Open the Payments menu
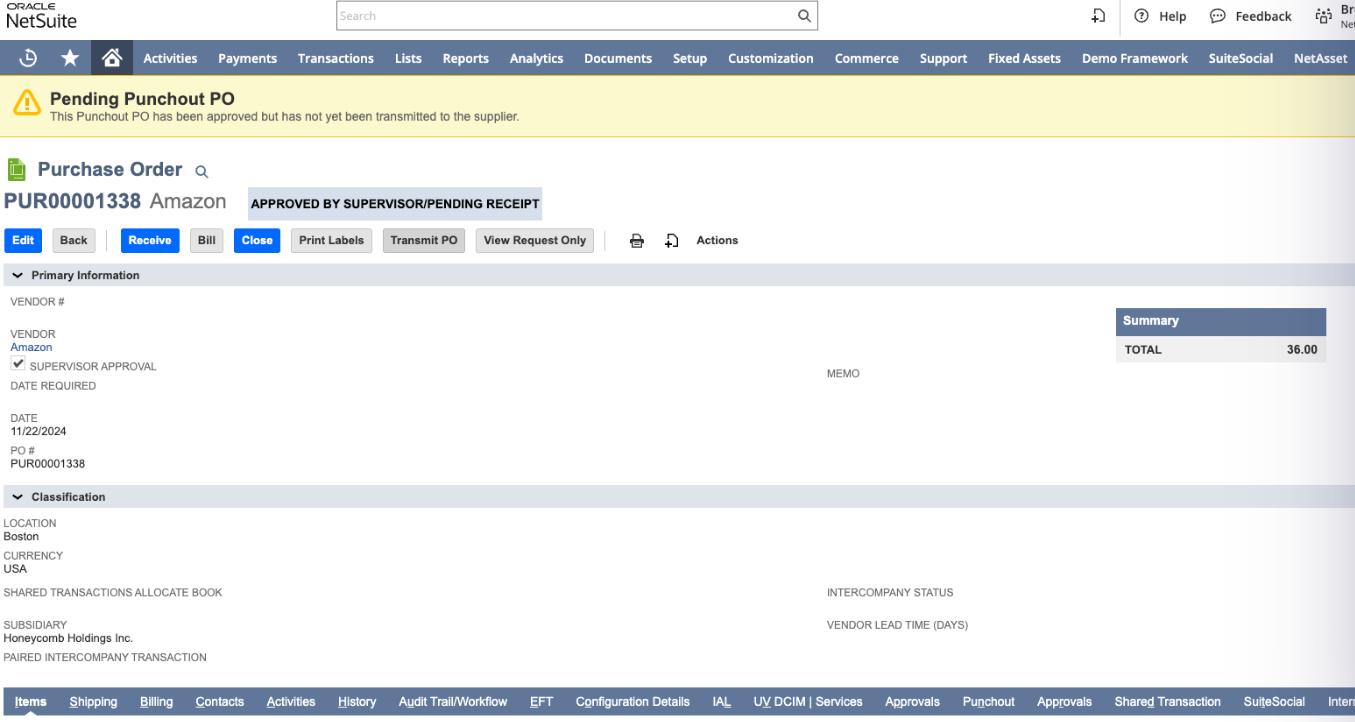Image resolution: width=1355 pixels, height=722 pixels. pos(248,58)
